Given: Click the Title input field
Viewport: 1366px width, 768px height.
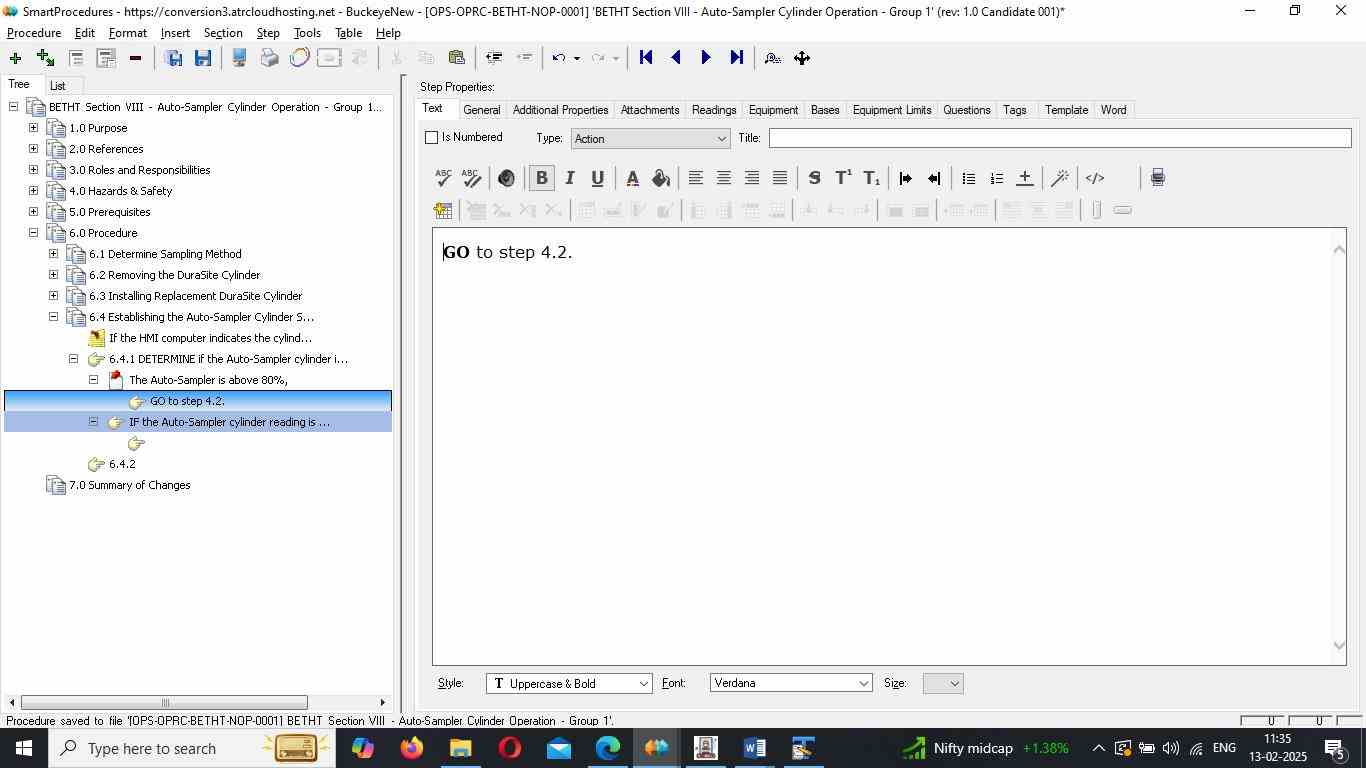Looking at the screenshot, I should coord(1060,138).
